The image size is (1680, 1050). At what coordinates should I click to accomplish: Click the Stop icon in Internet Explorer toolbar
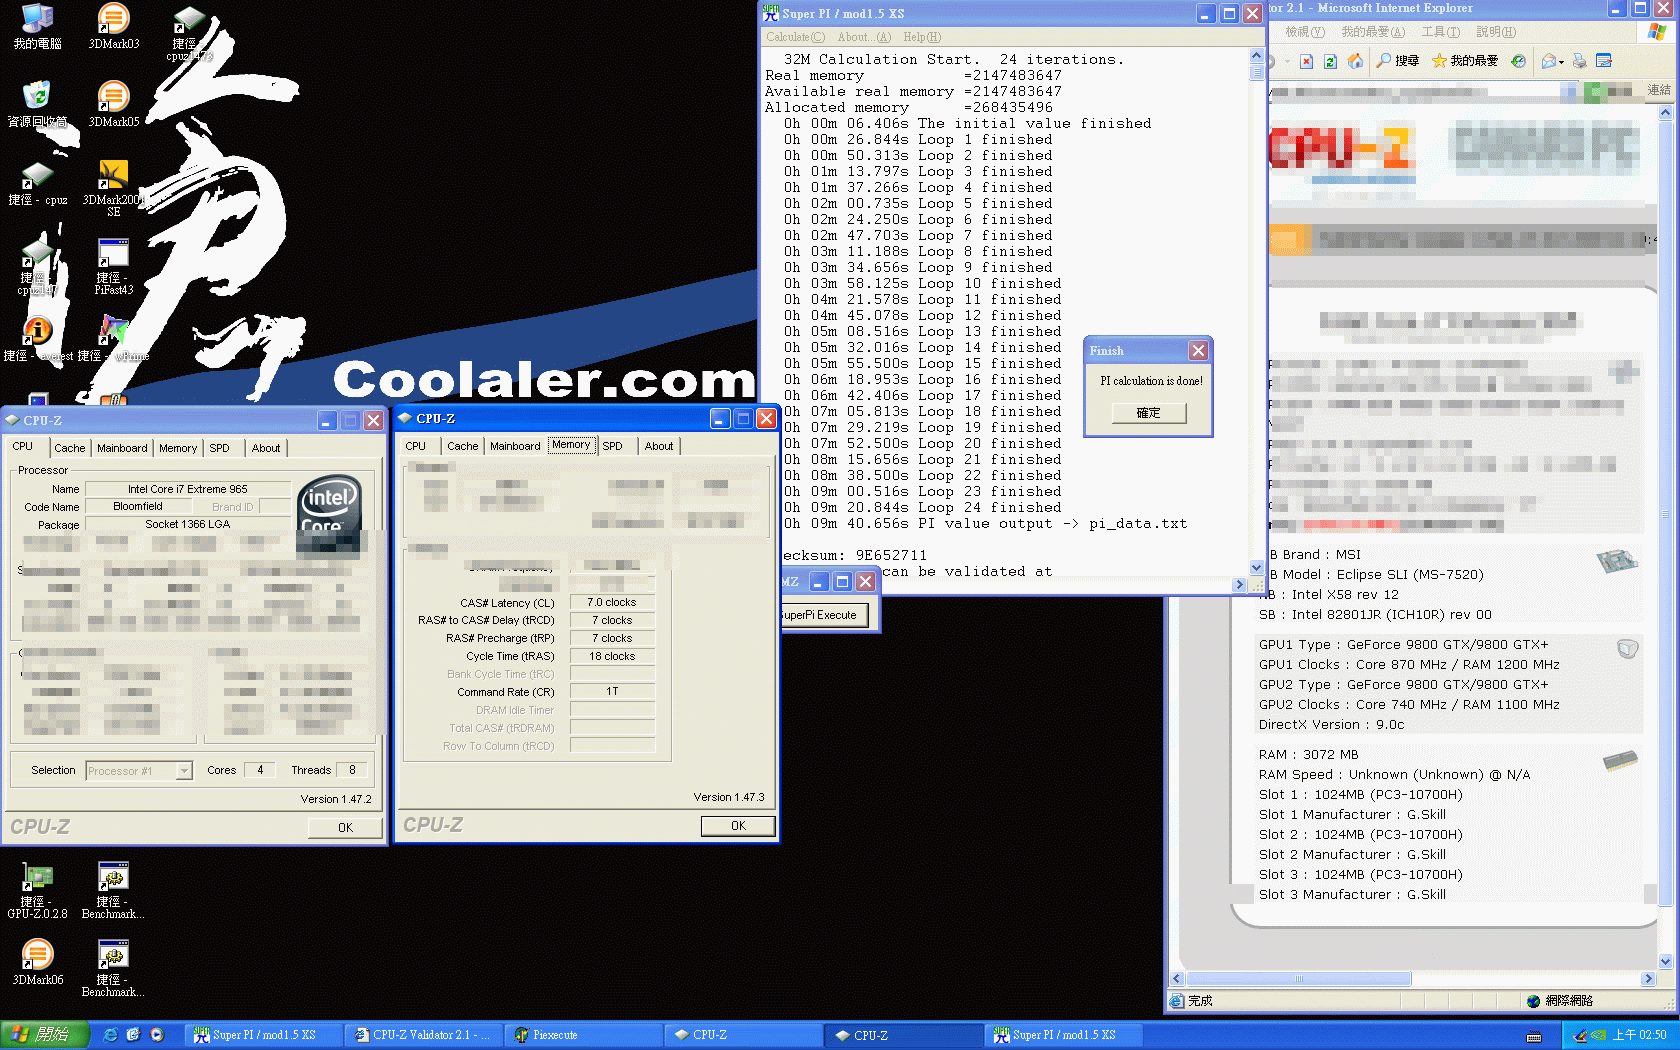pyautogui.click(x=1306, y=61)
